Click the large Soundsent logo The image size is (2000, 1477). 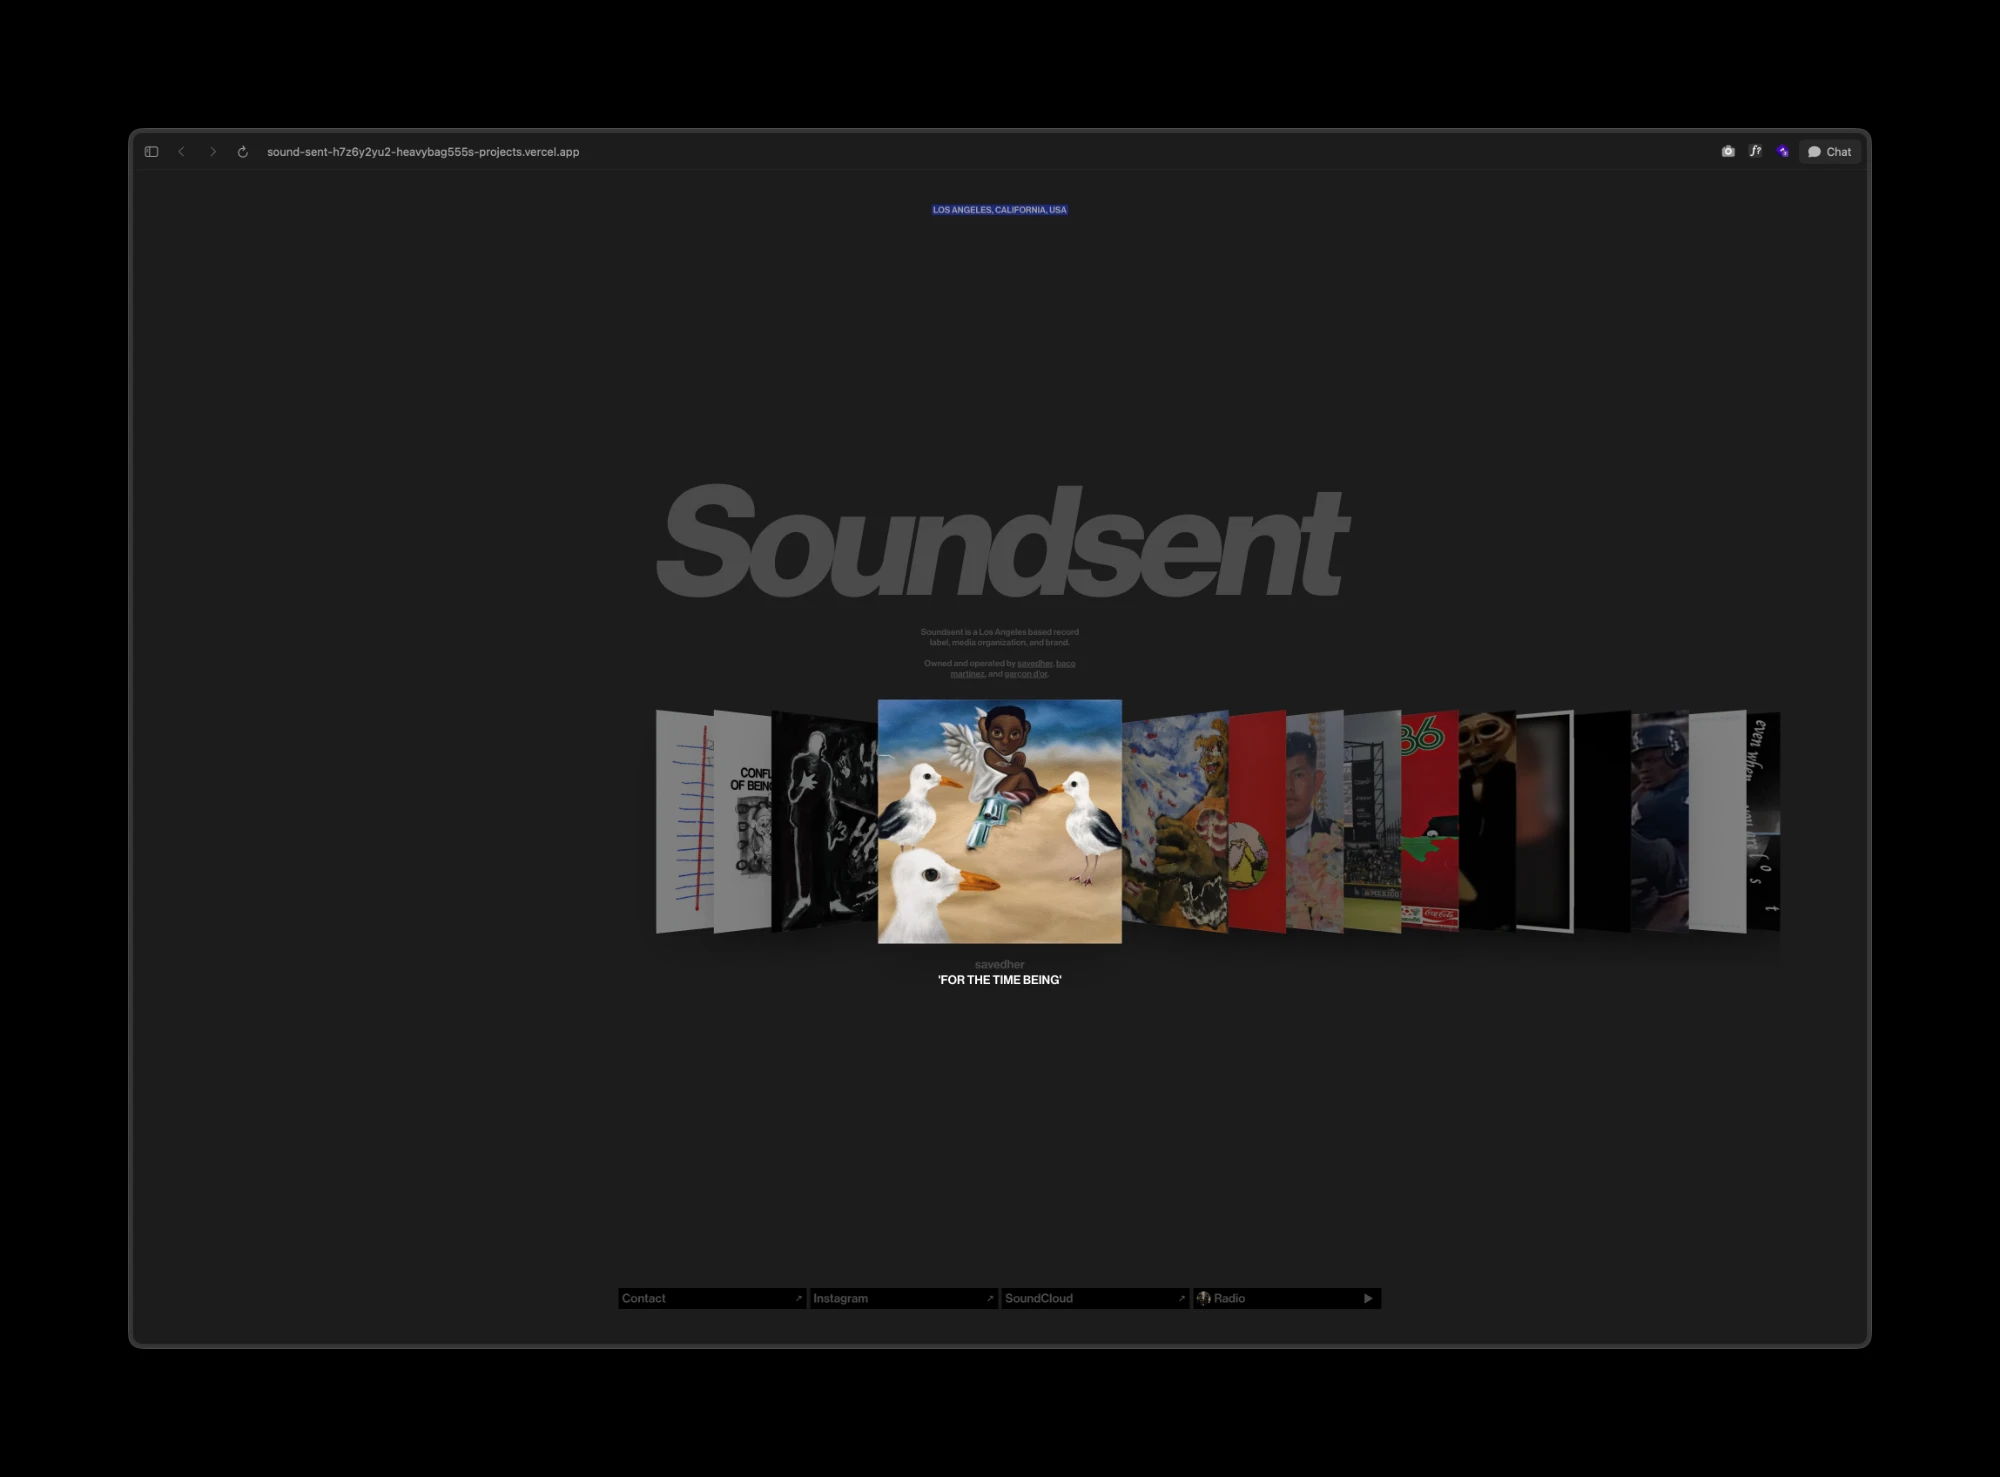pos(1002,541)
